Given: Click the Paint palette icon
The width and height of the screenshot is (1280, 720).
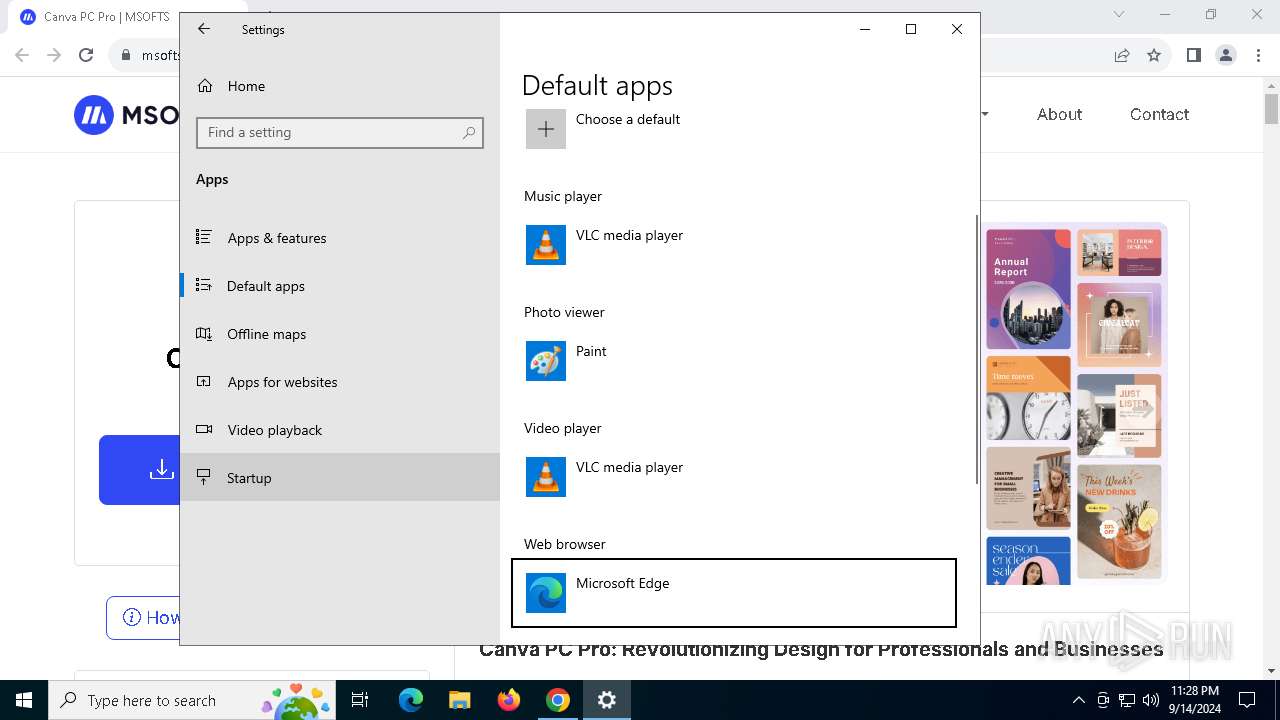Looking at the screenshot, I should pos(546,361).
